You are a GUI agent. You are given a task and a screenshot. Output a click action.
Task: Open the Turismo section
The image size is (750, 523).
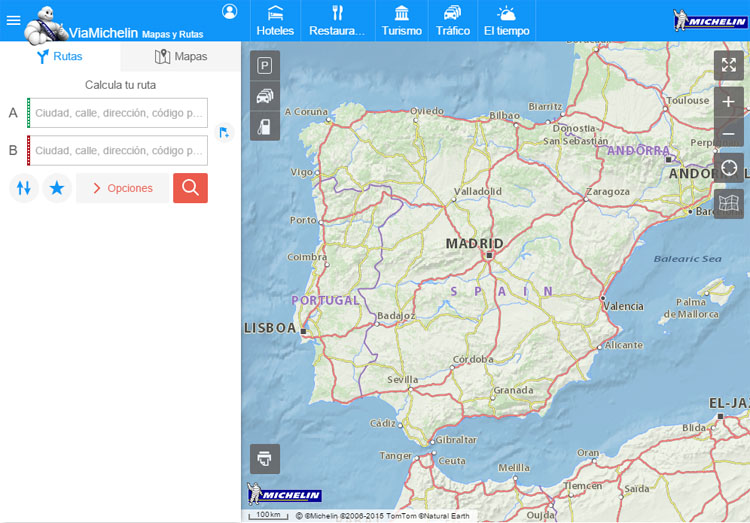click(402, 21)
